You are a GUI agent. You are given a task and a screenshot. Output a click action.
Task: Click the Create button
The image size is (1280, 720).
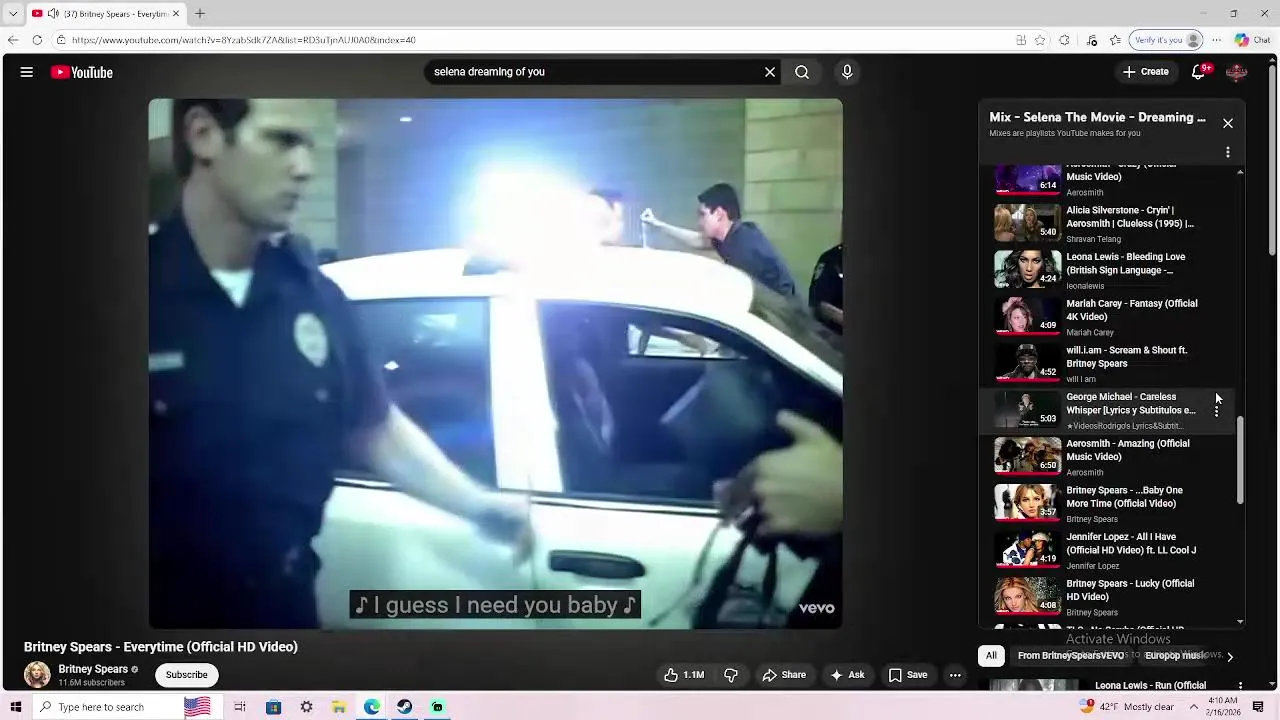pyautogui.click(x=1145, y=72)
